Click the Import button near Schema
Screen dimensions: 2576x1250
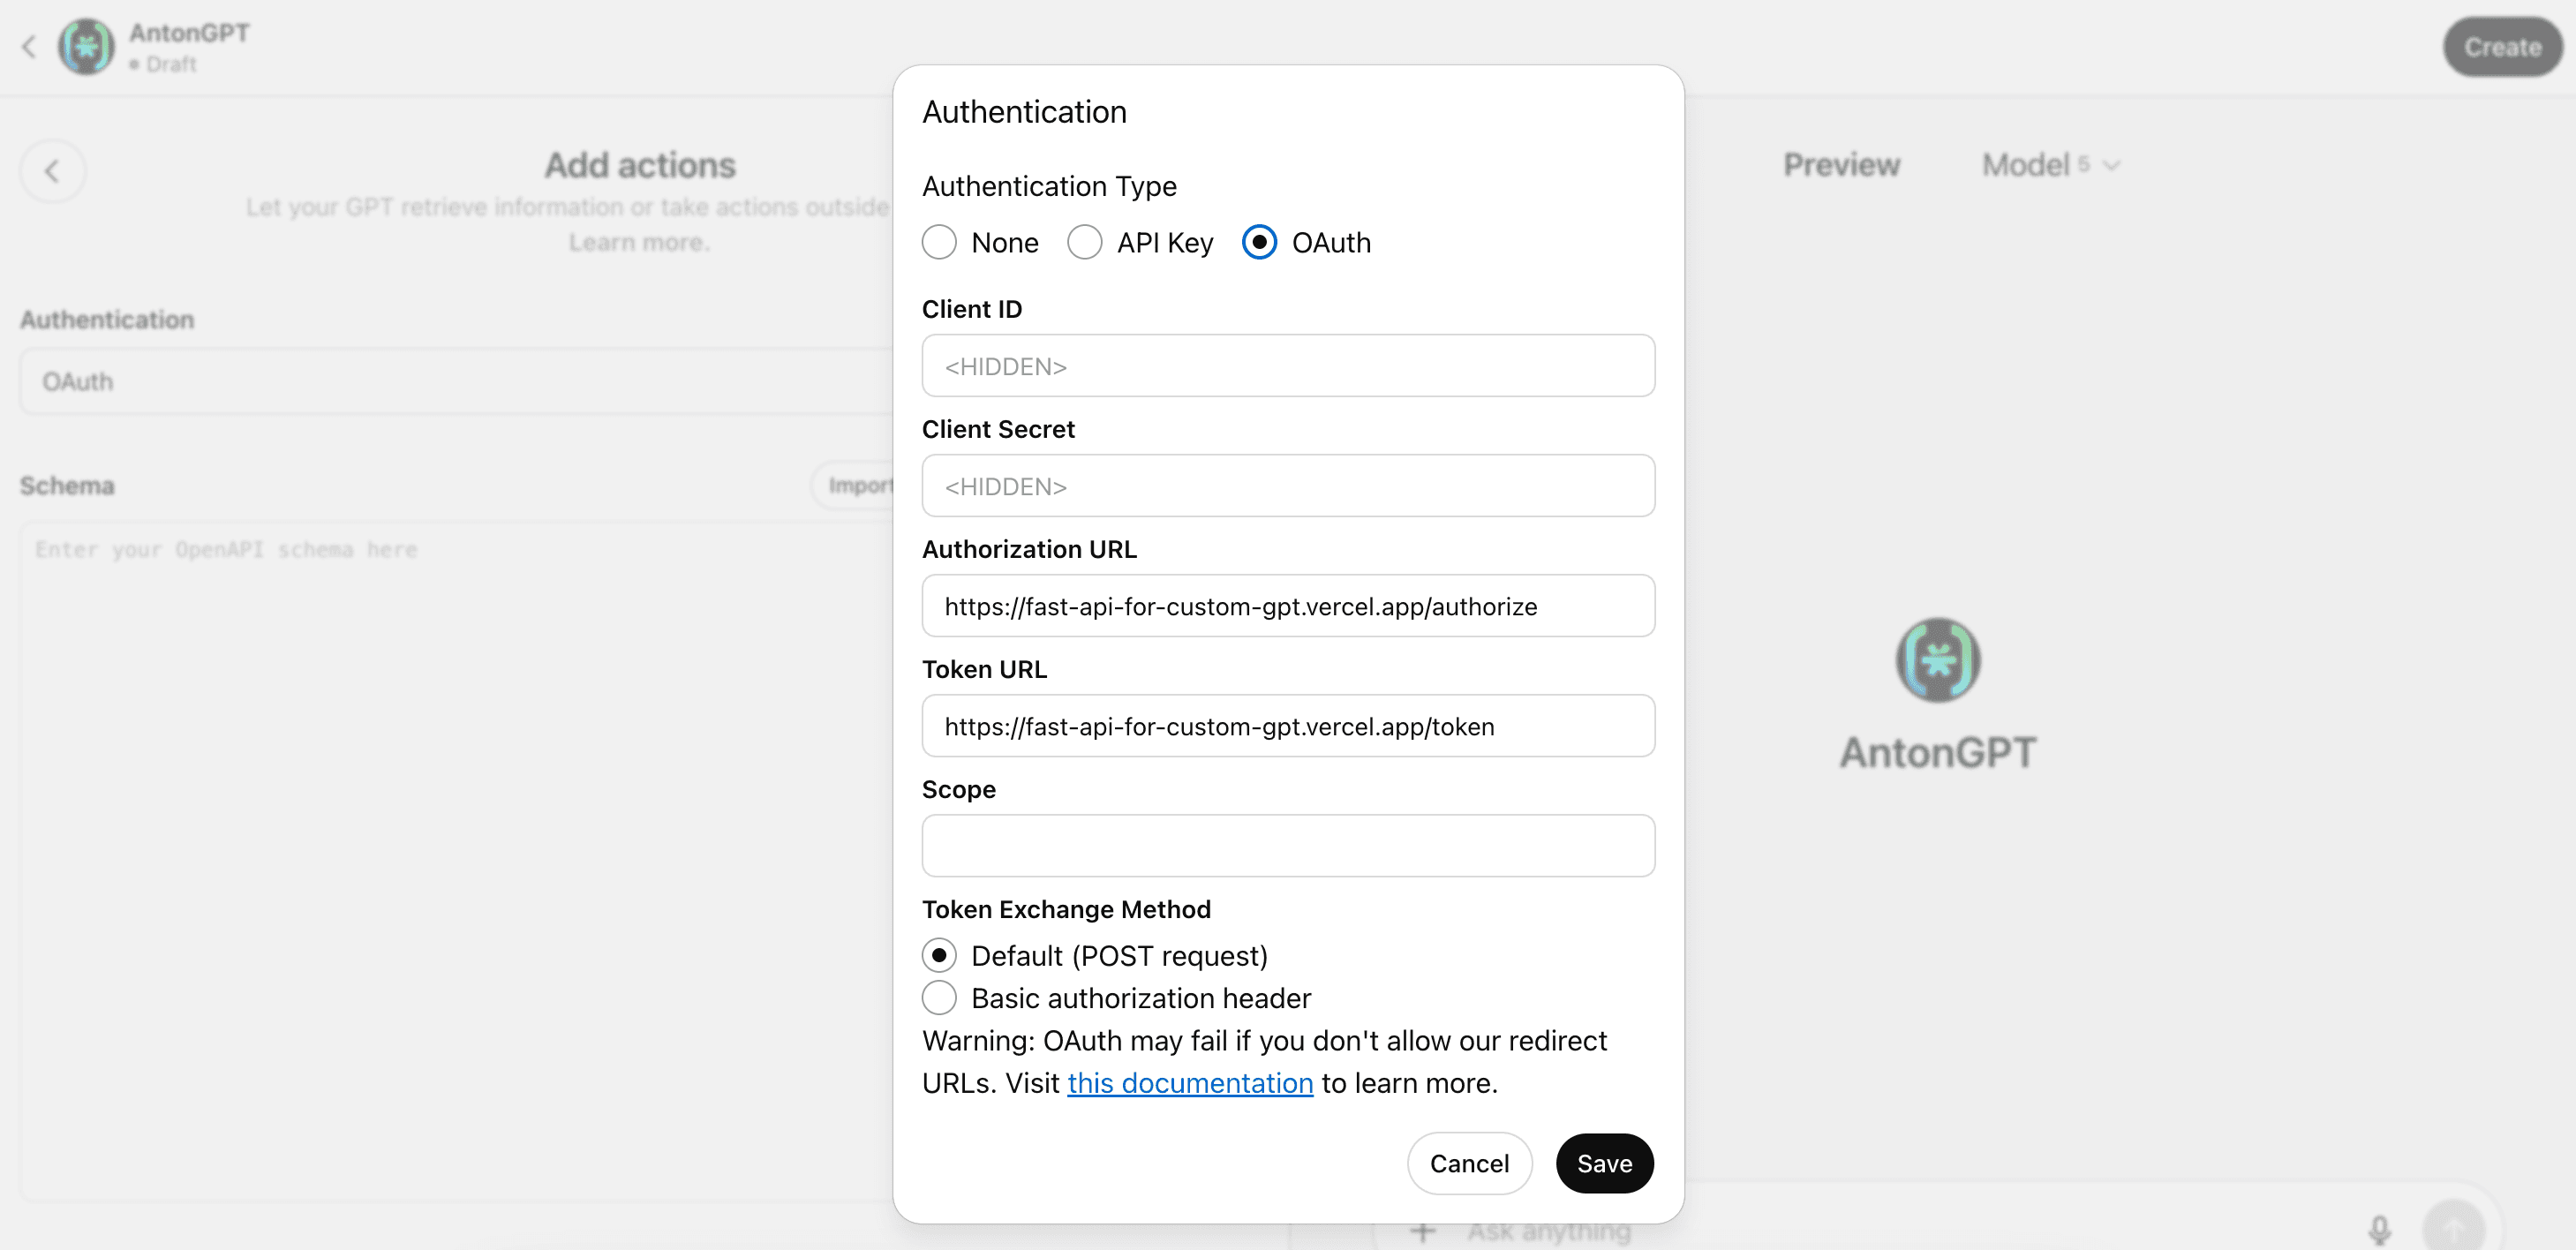862,485
